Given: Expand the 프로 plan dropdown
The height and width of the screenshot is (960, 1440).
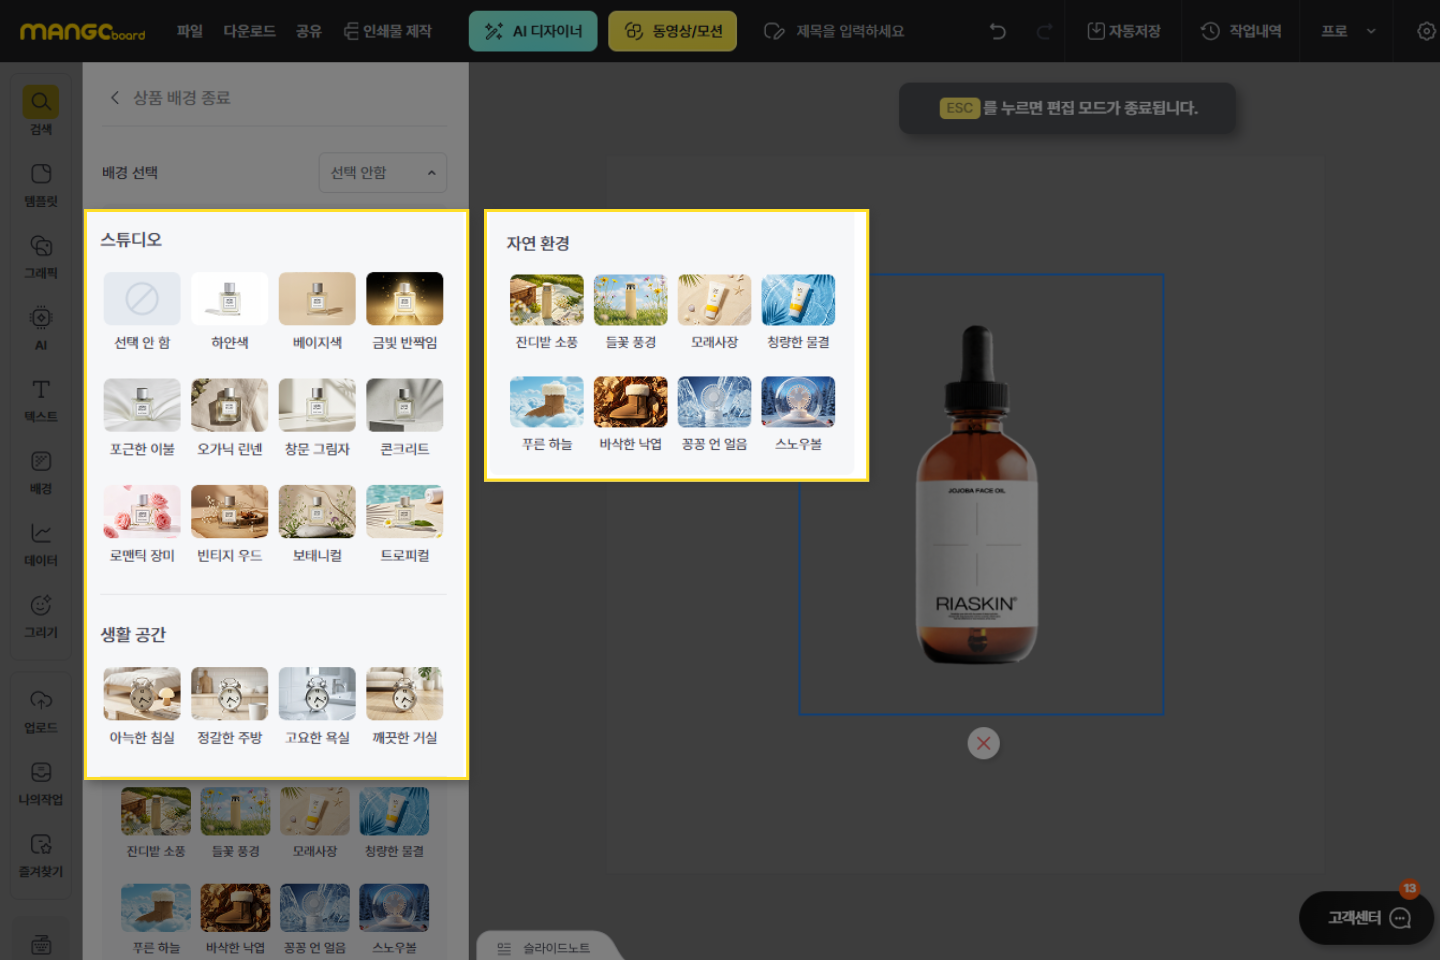Looking at the screenshot, I should point(1348,31).
